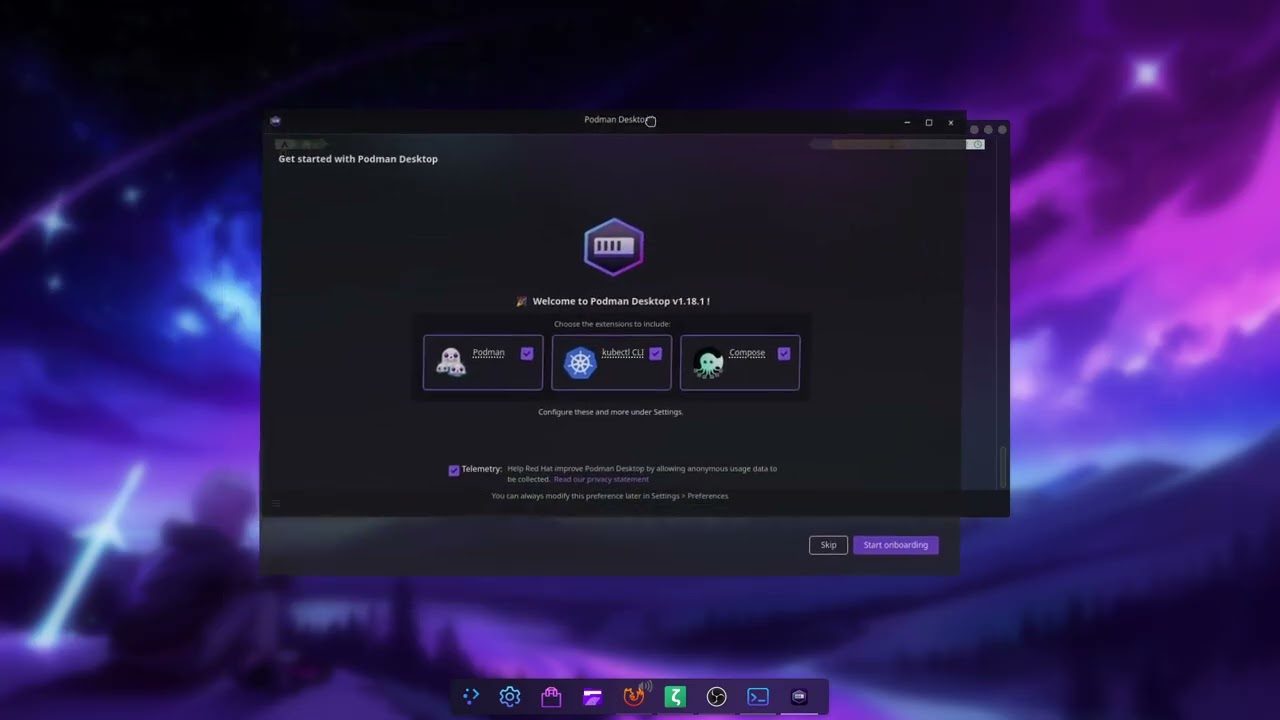Click the Compose extension label
The image size is (1280, 720).
747,352
